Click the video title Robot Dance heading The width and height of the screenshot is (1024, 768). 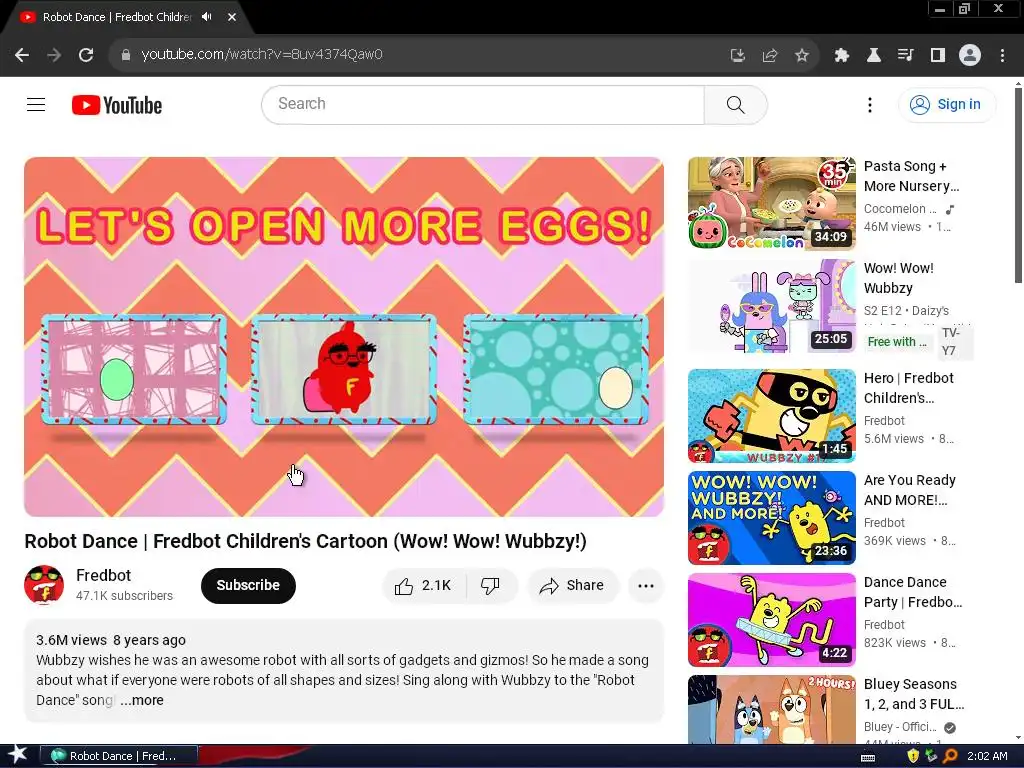tap(305, 541)
